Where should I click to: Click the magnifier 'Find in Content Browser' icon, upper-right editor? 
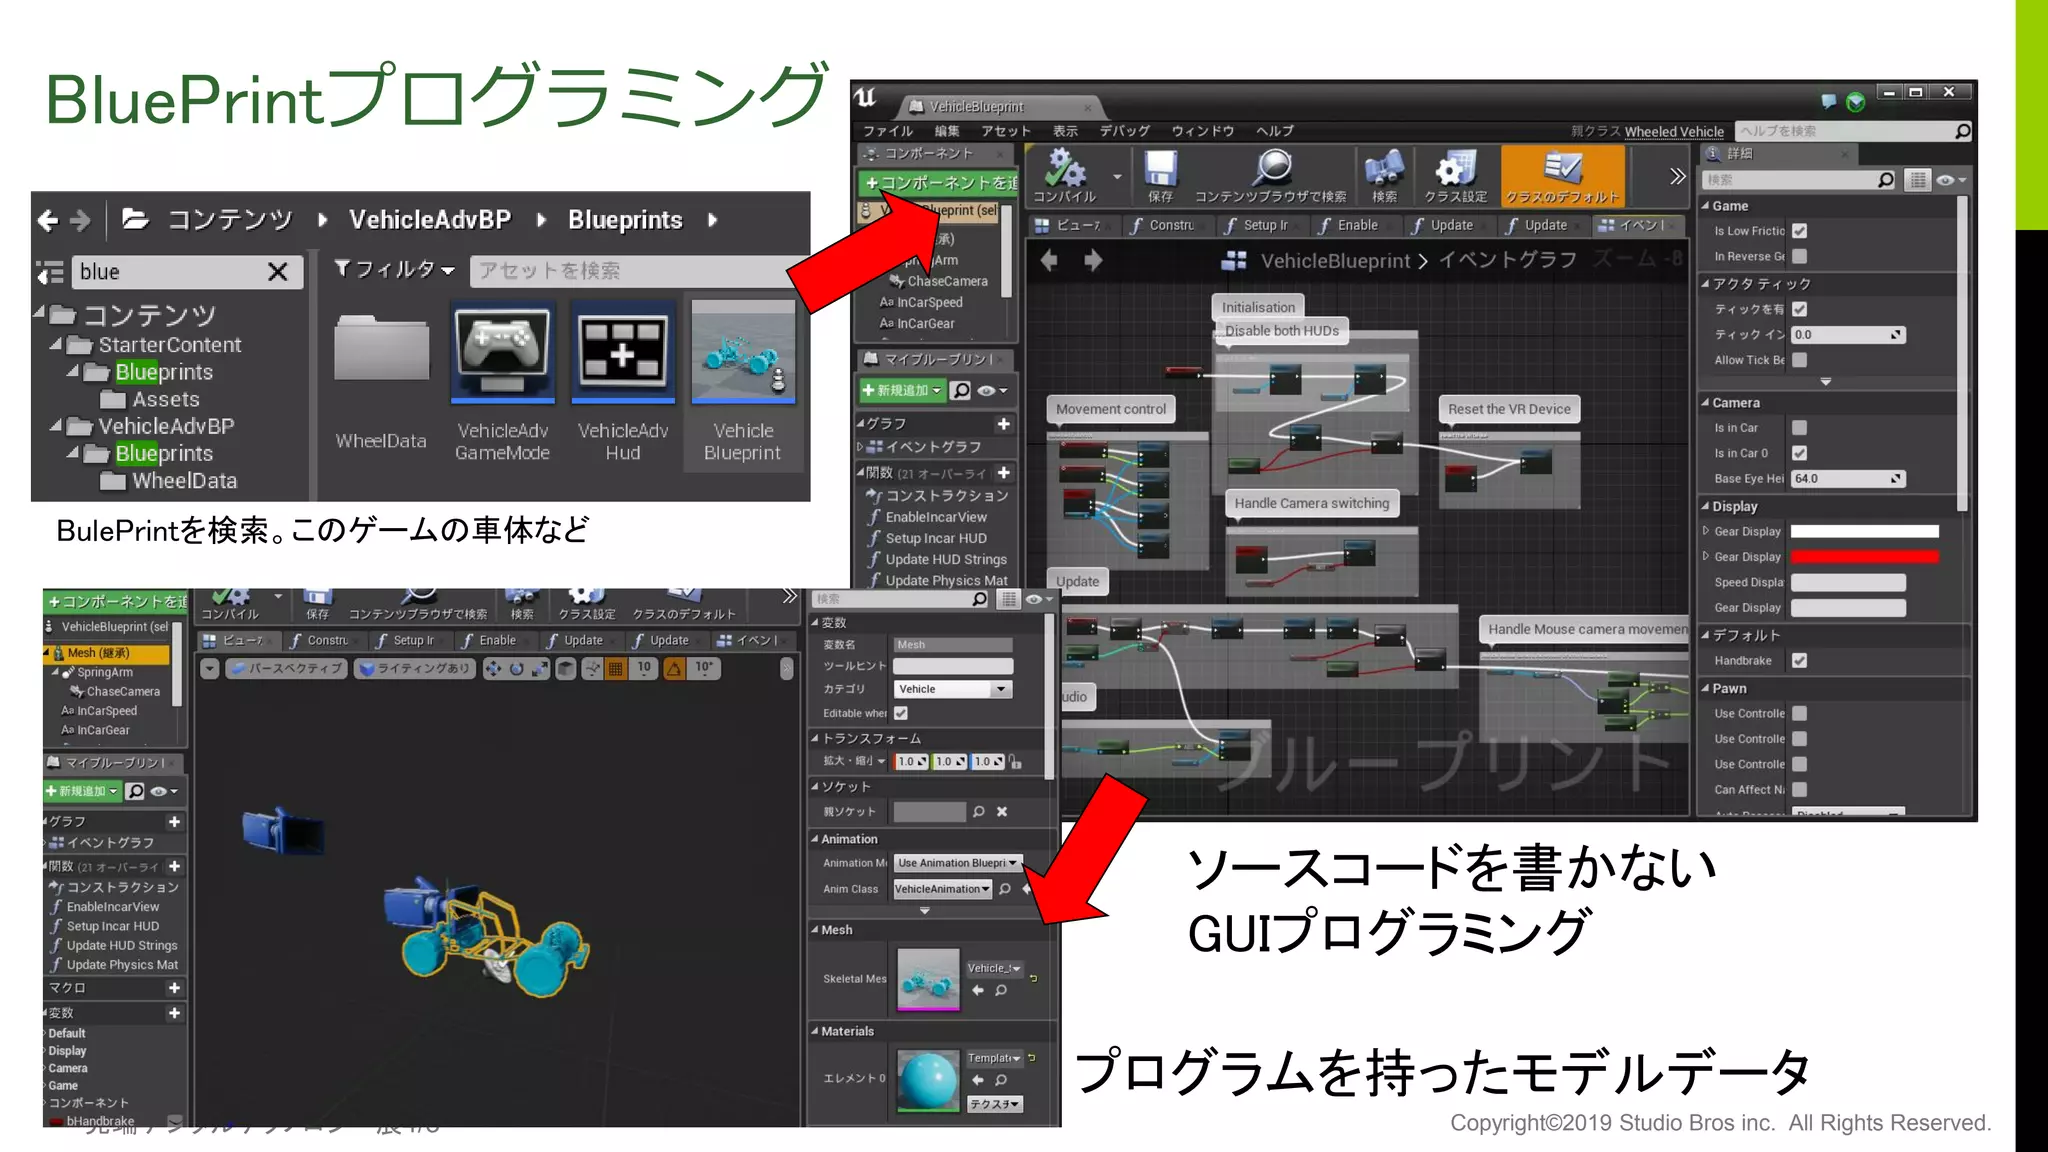[1272, 167]
